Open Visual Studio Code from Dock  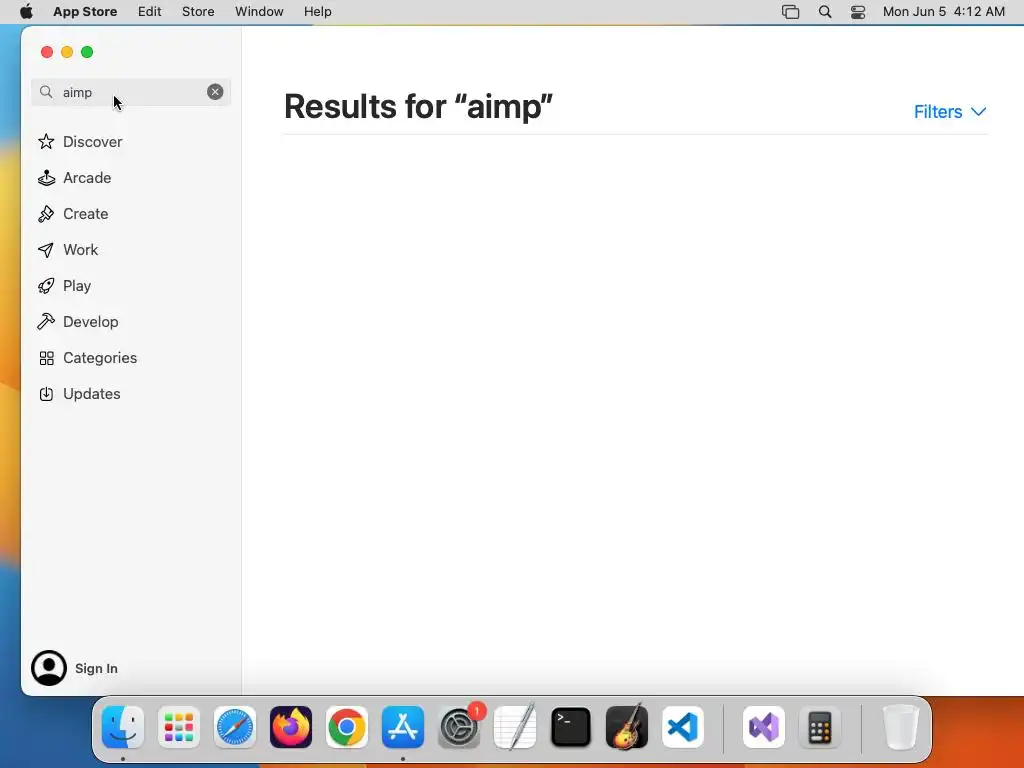pos(682,727)
